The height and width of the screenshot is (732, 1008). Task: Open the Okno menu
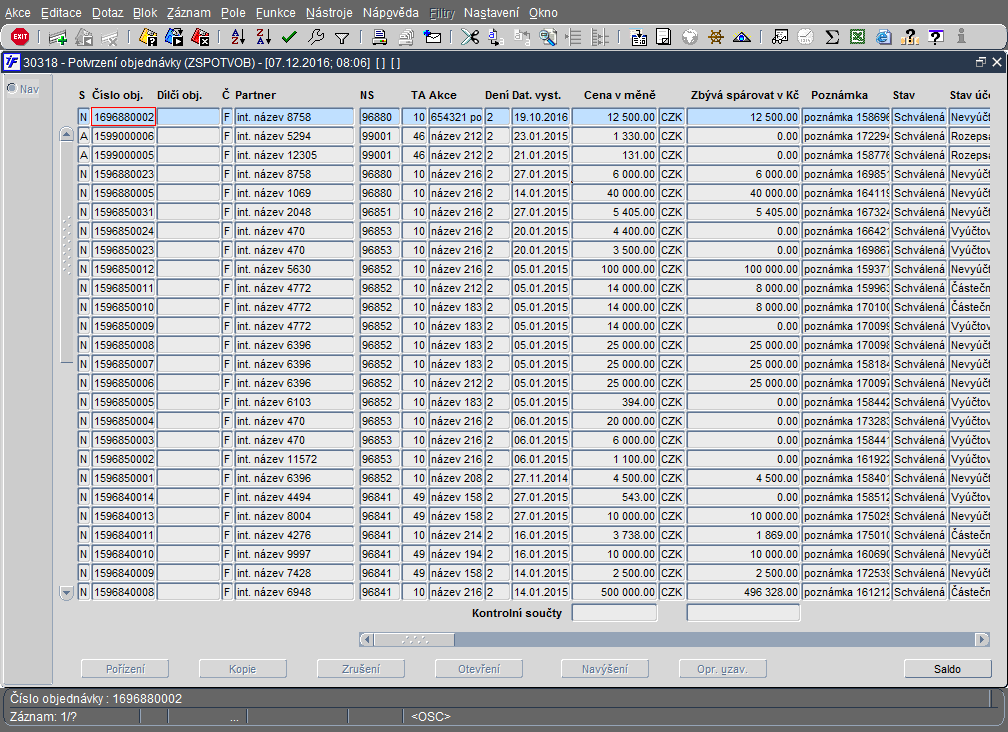pyautogui.click(x=543, y=13)
